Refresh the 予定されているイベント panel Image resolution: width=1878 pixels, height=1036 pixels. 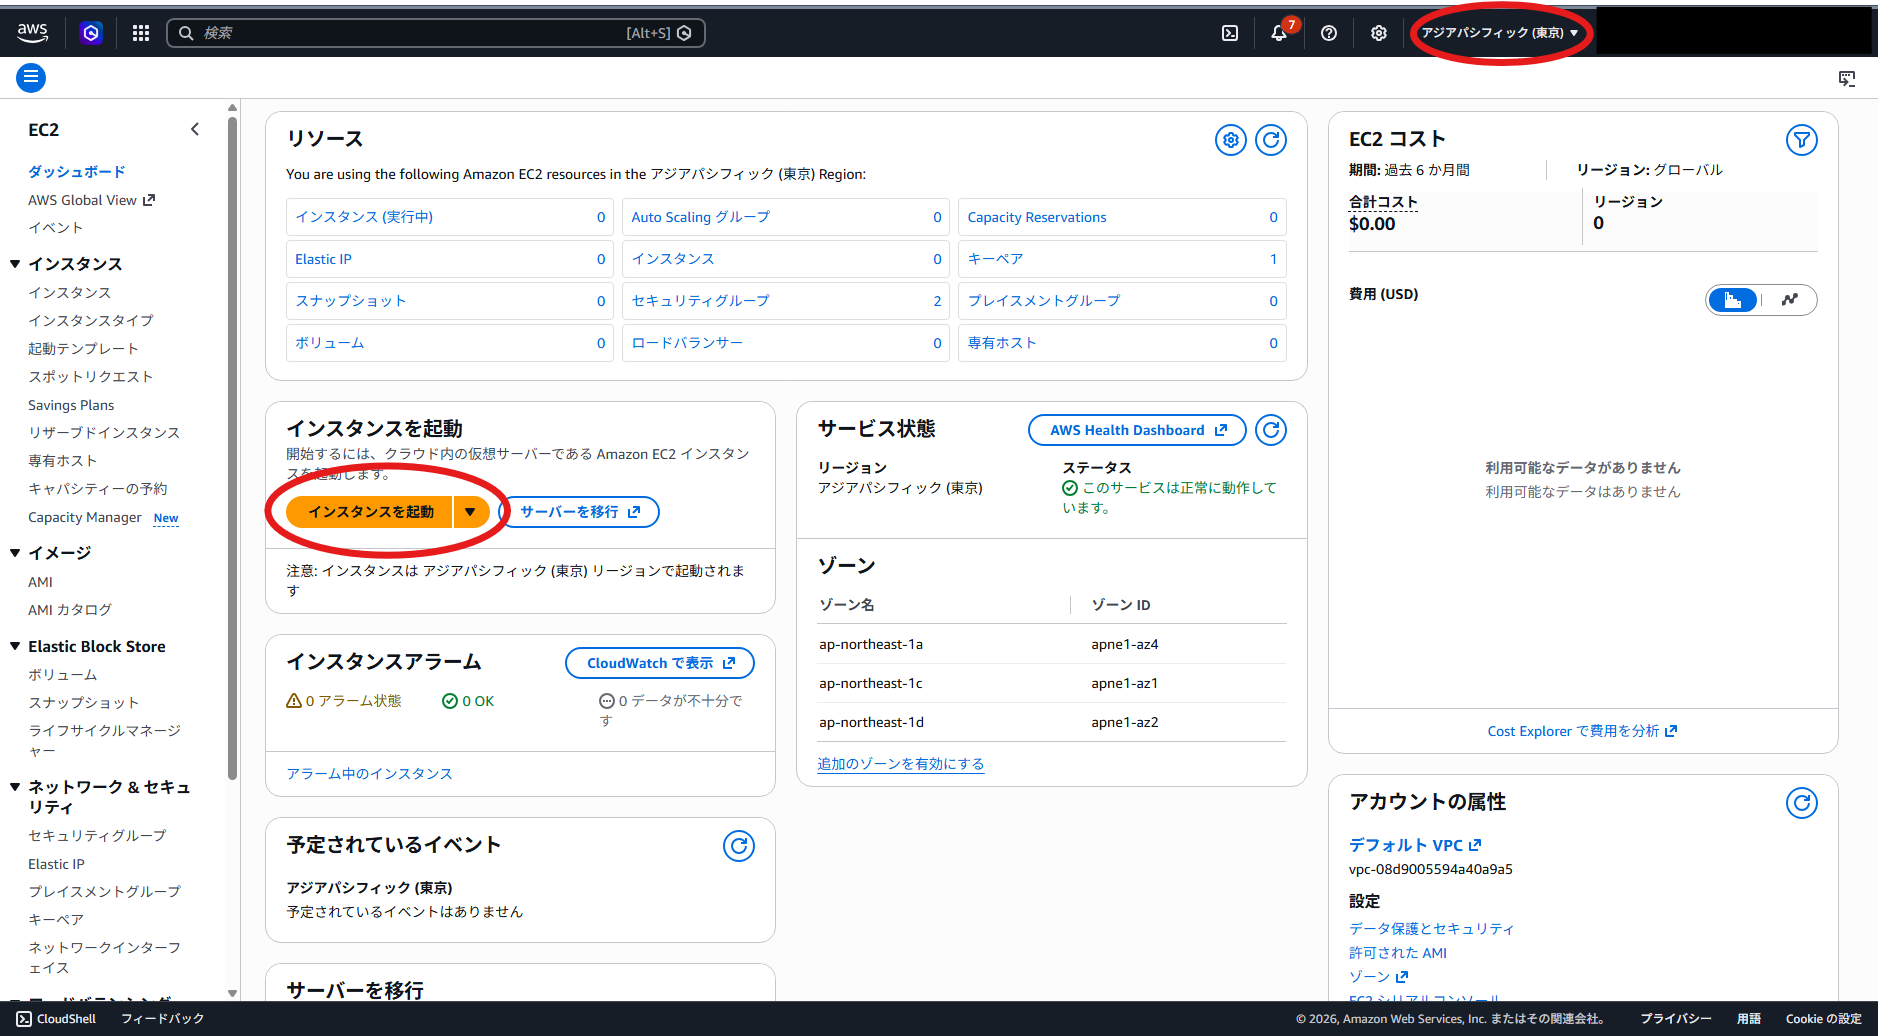739,846
